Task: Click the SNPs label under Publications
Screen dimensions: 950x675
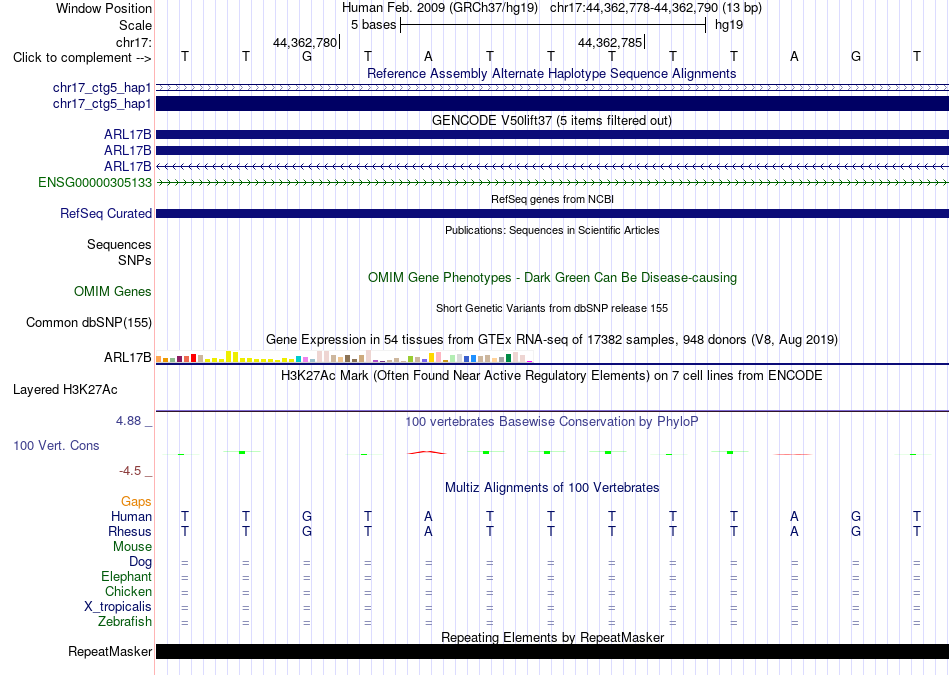Action: 135,260
